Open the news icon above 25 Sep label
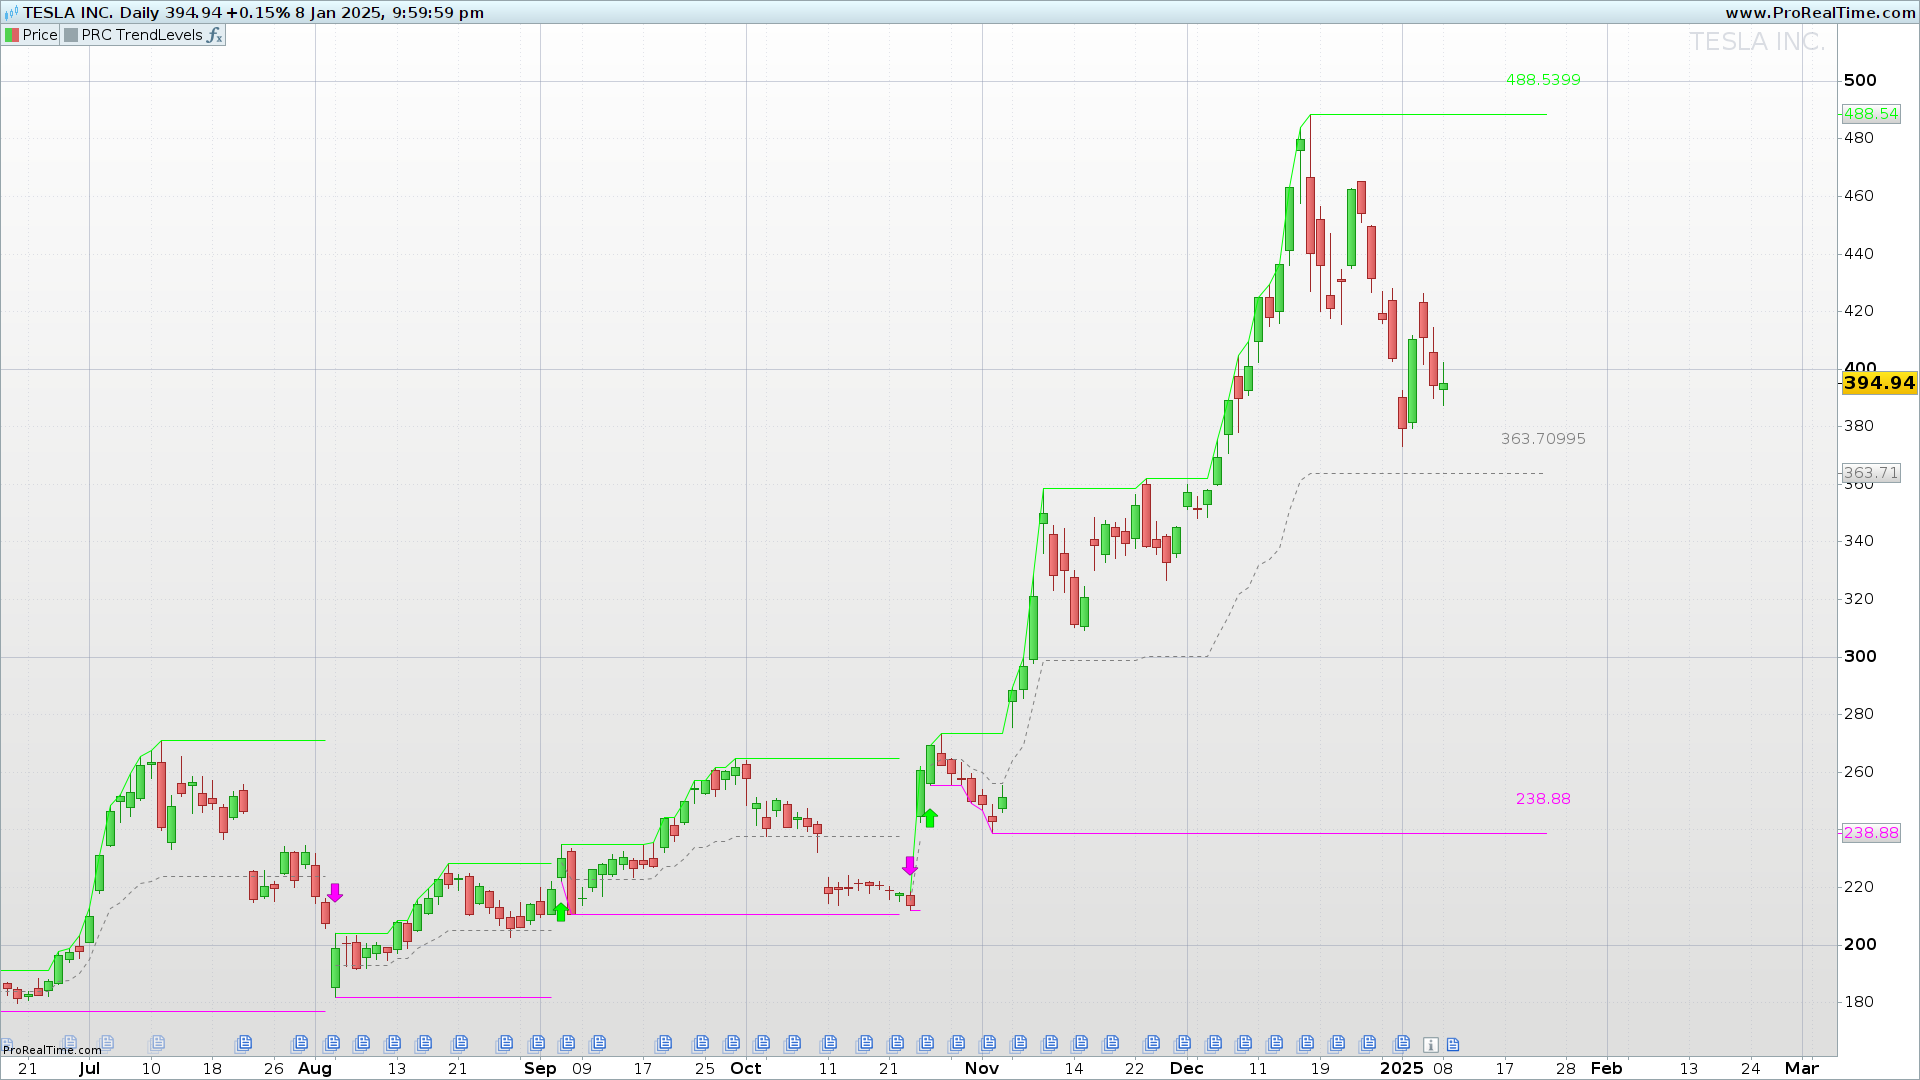 pos(701,1044)
